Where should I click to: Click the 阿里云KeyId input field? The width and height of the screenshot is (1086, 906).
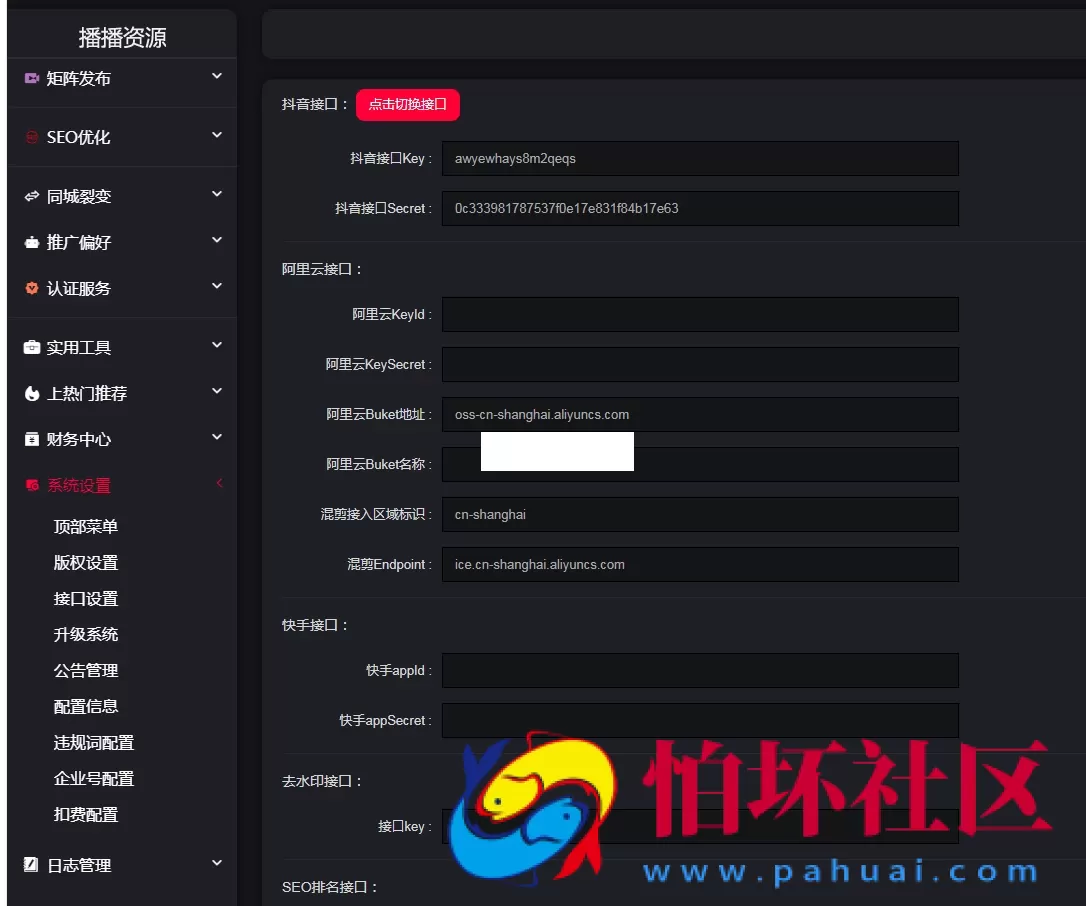click(699, 314)
